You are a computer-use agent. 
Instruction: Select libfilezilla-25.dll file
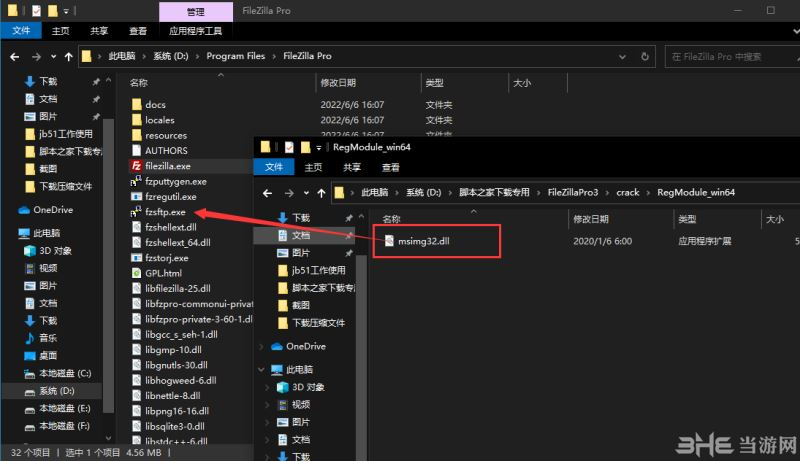pyautogui.click(x=178, y=288)
